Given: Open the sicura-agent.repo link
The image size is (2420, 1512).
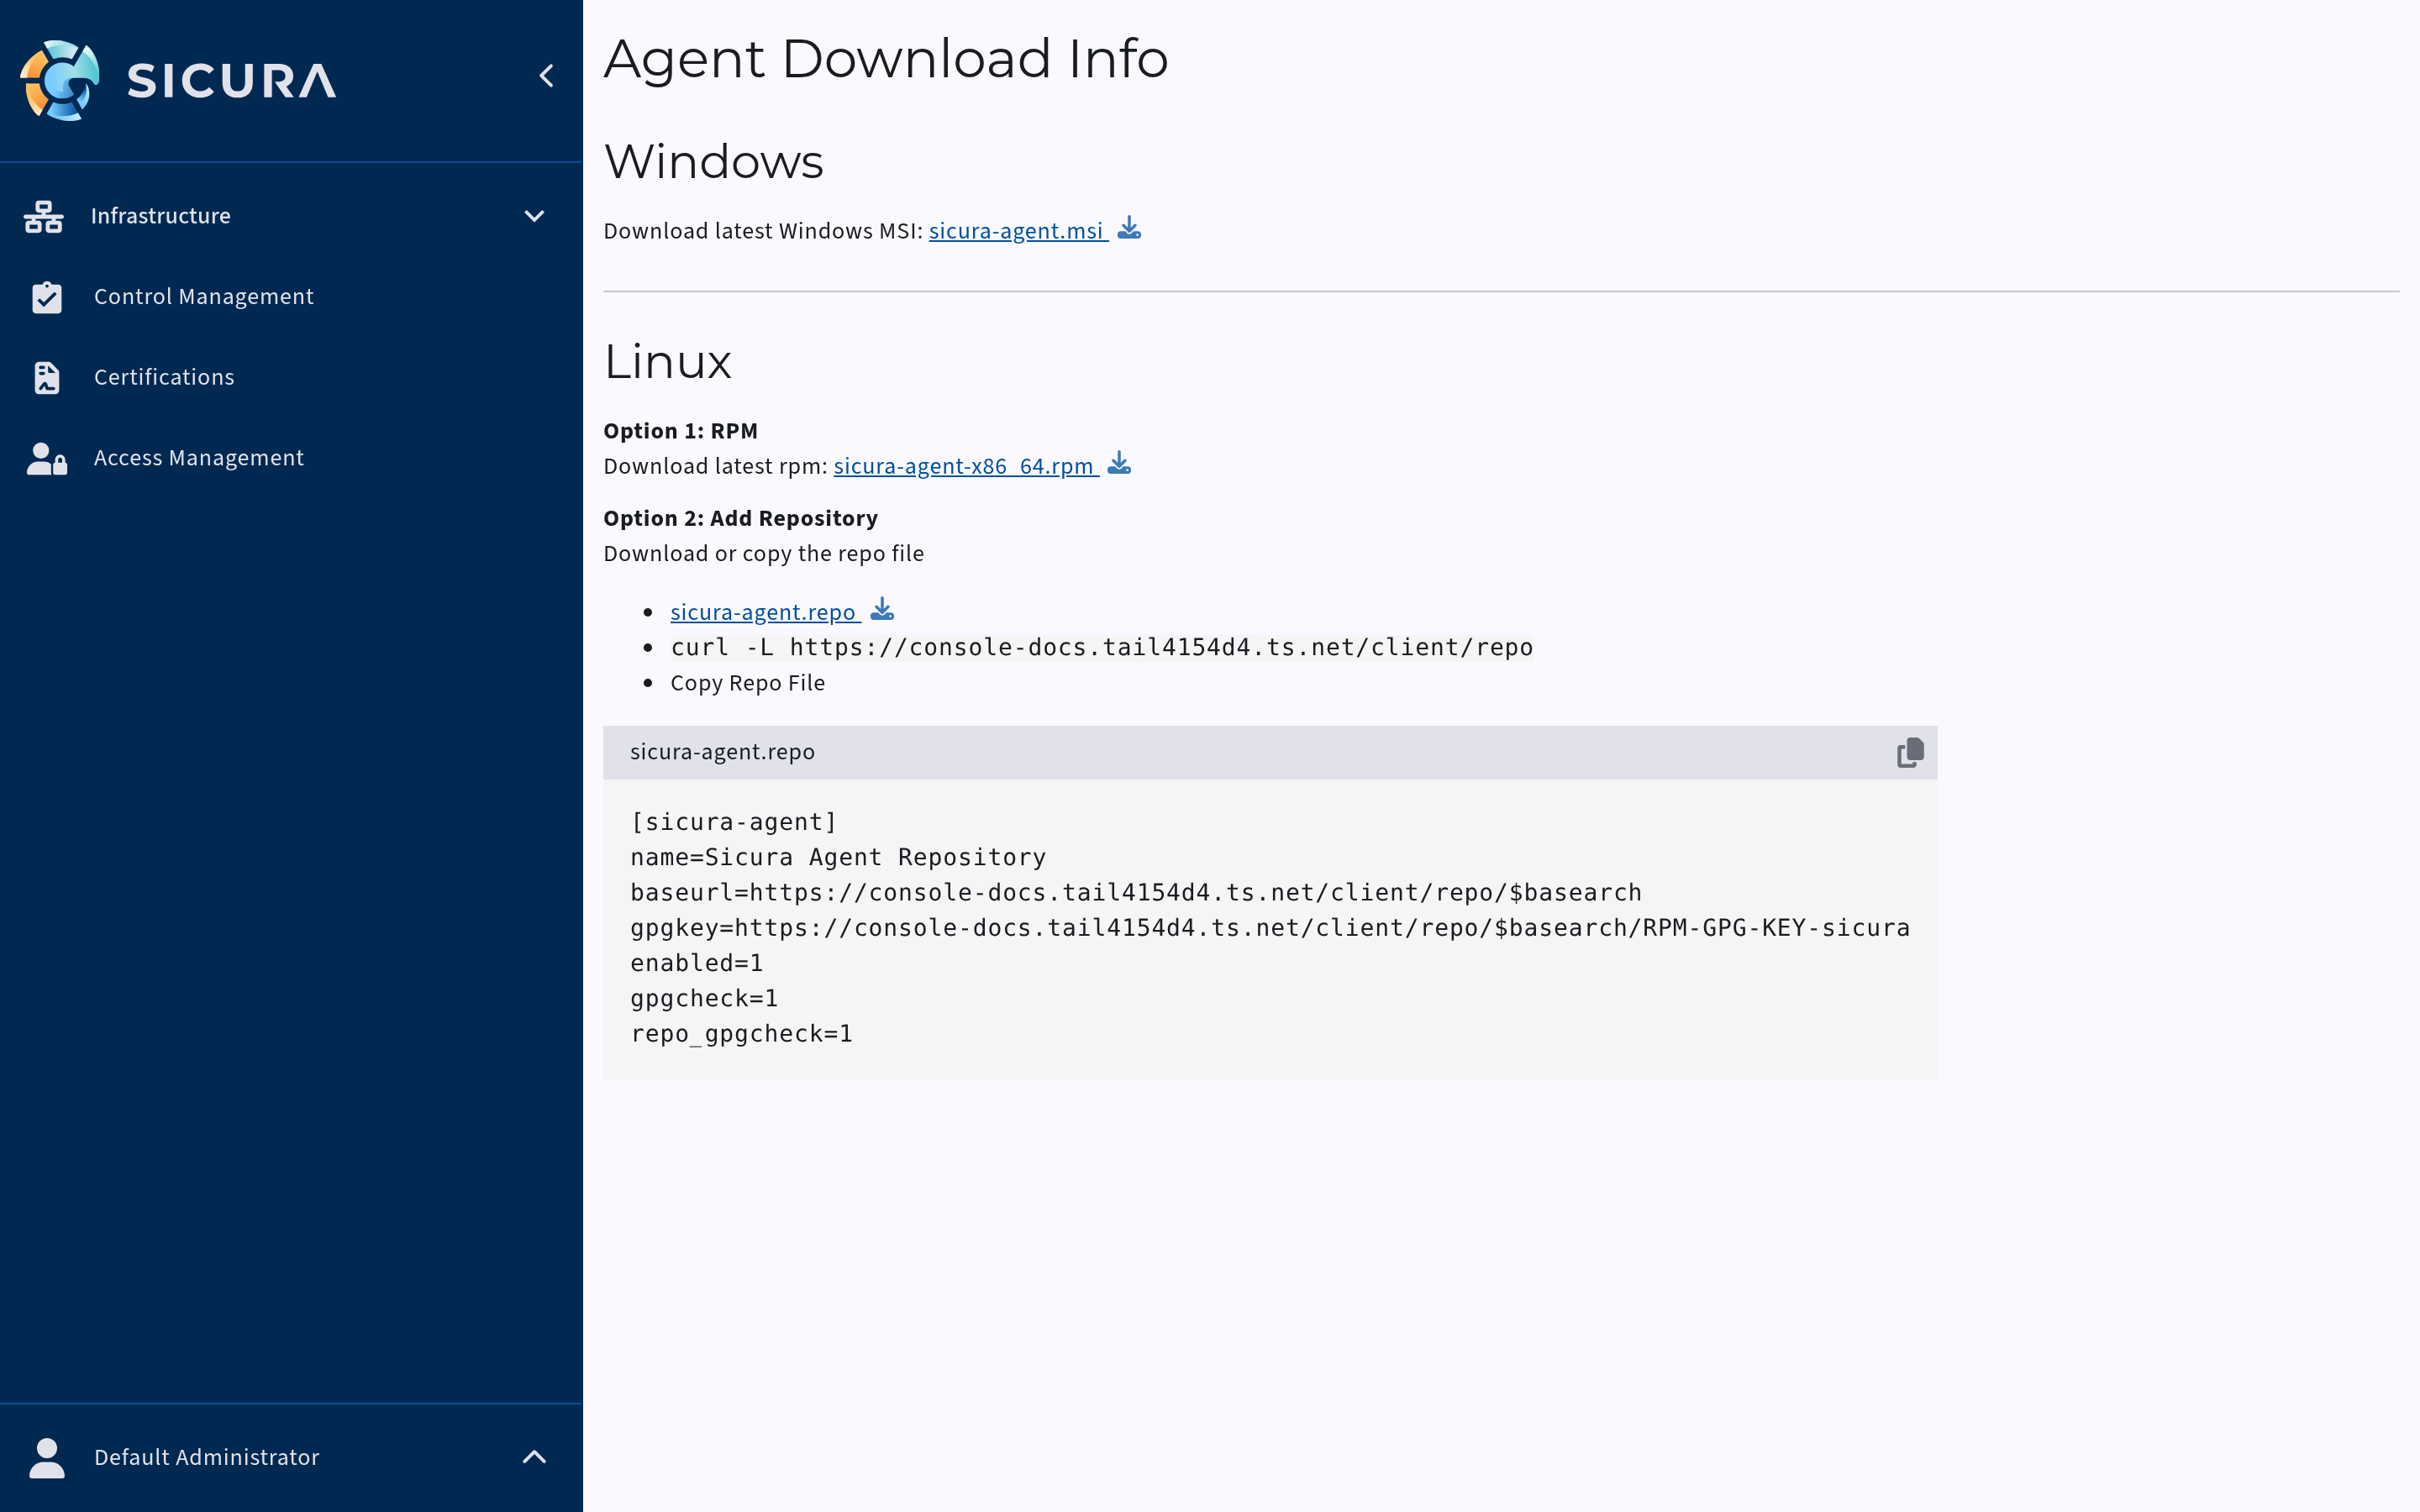Looking at the screenshot, I should [x=764, y=612].
